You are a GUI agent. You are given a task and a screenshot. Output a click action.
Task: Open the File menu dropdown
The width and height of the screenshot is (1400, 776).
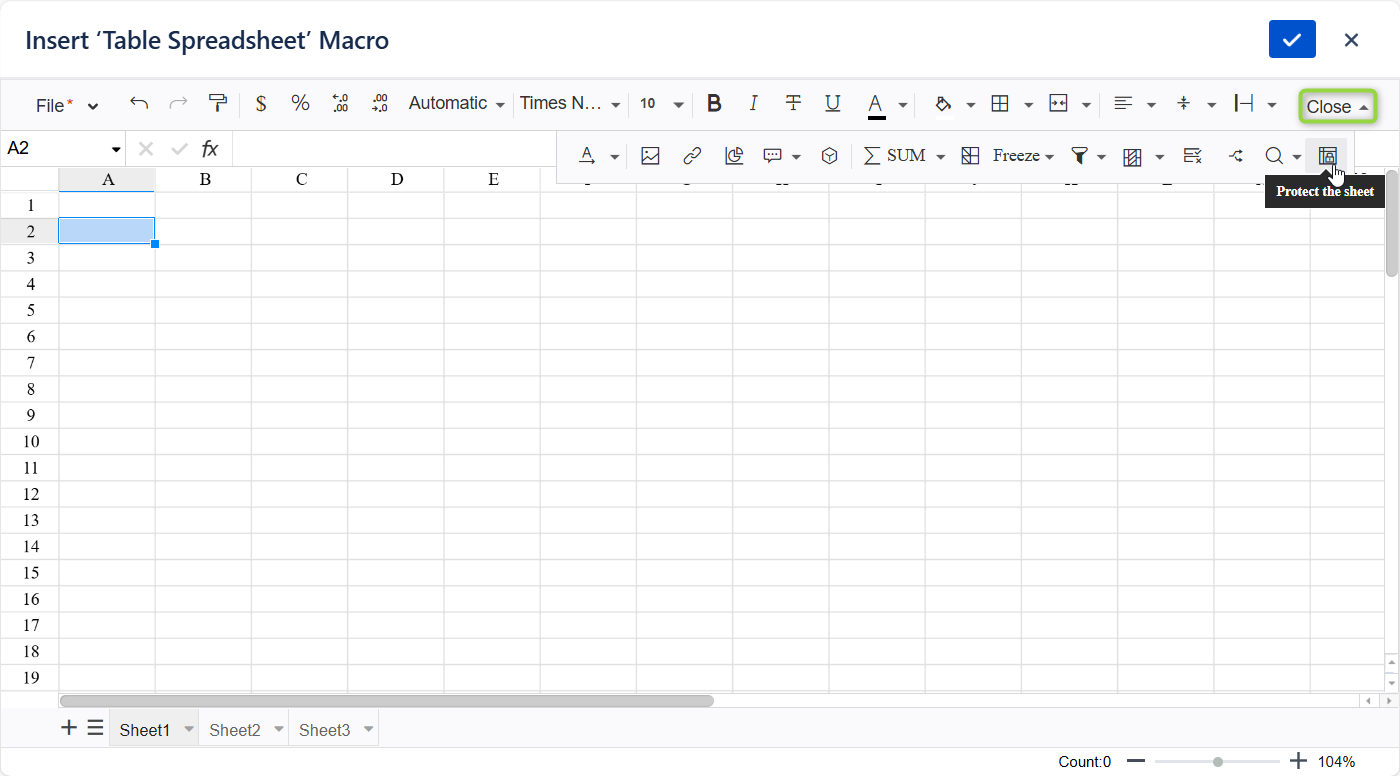pos(67,106)
